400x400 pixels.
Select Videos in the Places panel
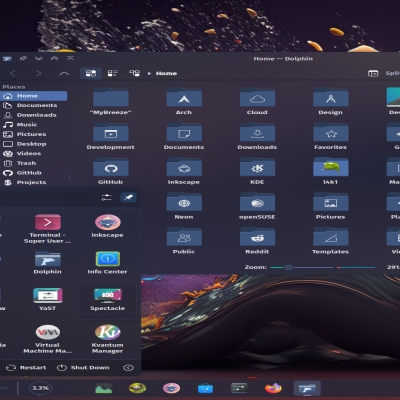click(x=34, y=153)
